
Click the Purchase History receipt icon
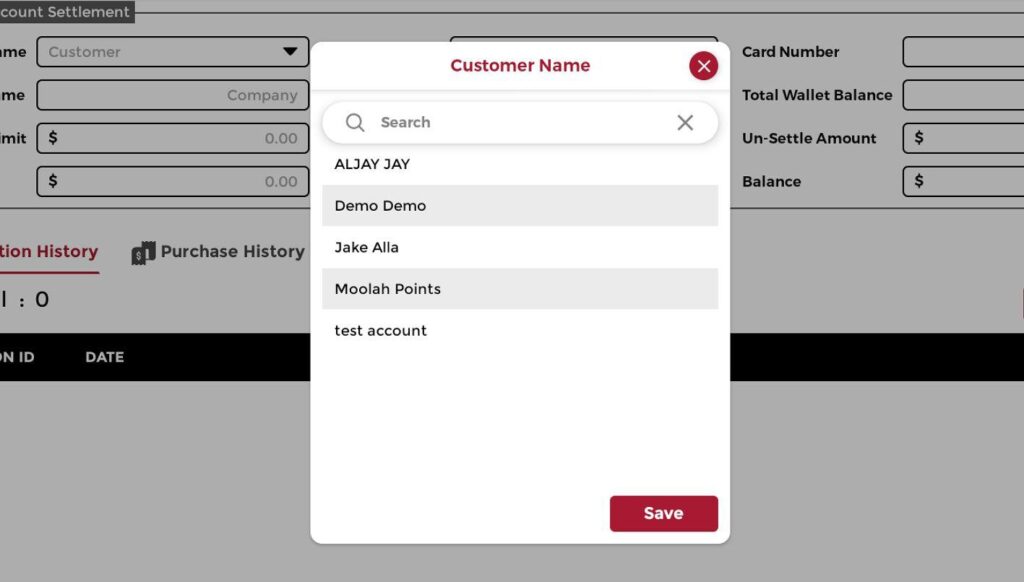tap(144, 253)
